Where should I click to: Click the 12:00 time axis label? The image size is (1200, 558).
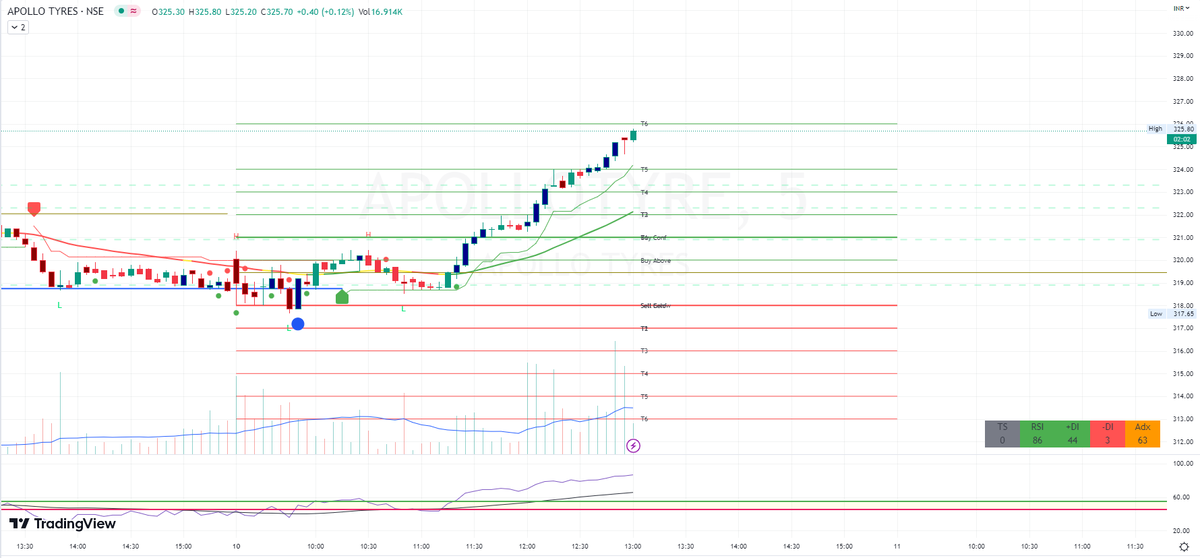(x=527, y=546)
